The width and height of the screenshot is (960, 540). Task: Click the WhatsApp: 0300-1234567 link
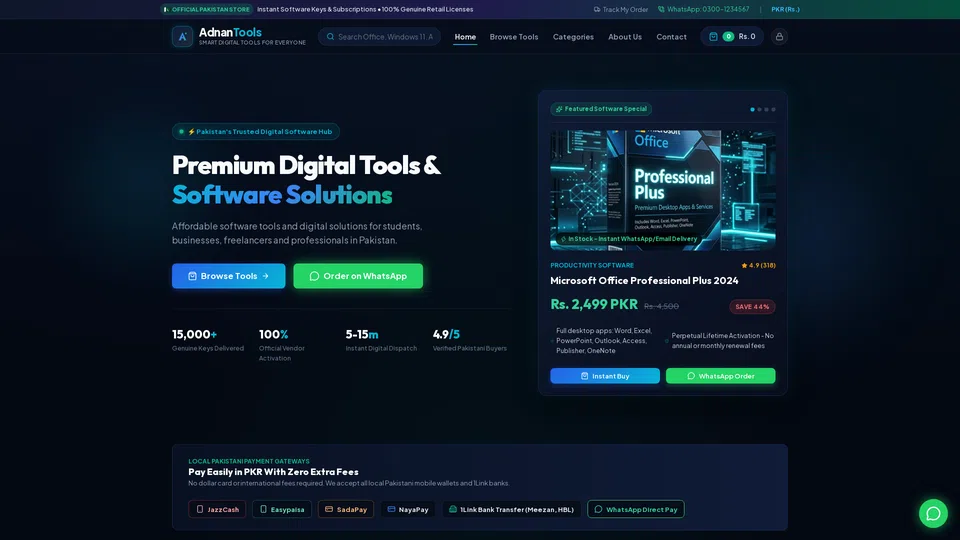pyautogui.click(x=703, y=9)
